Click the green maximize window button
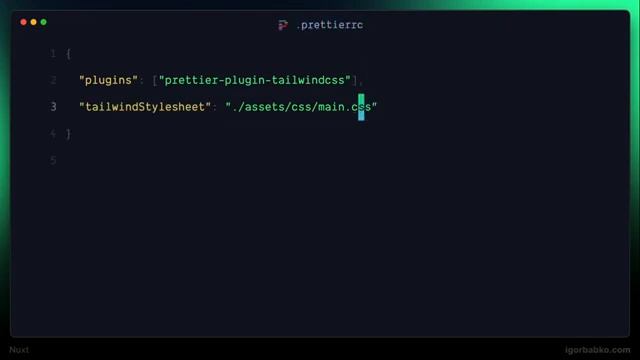Screen dimensions: 640x360 [x=44, y=22]
